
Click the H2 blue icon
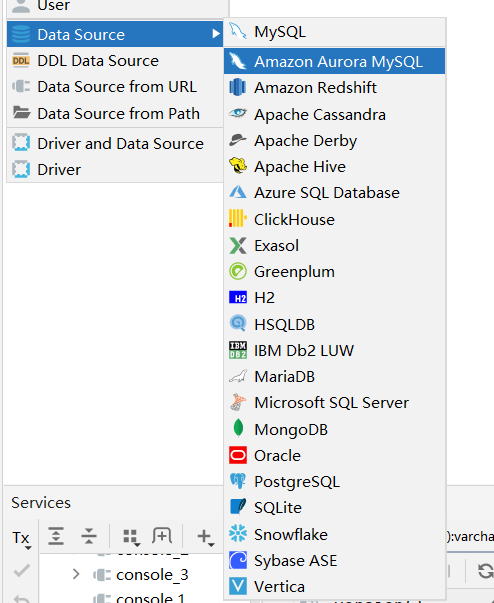coord(238,298)
